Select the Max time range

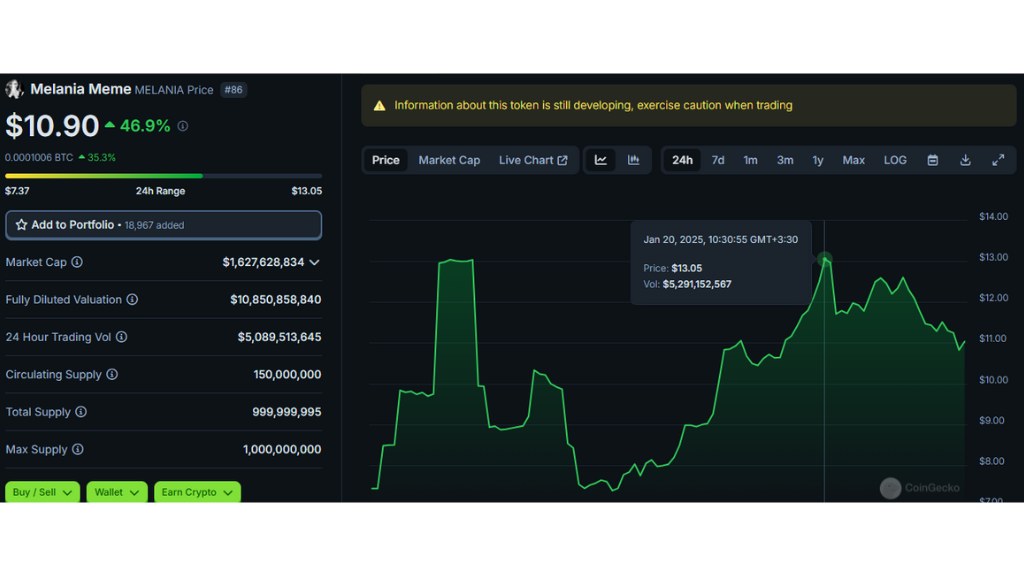tap(854, 160)
